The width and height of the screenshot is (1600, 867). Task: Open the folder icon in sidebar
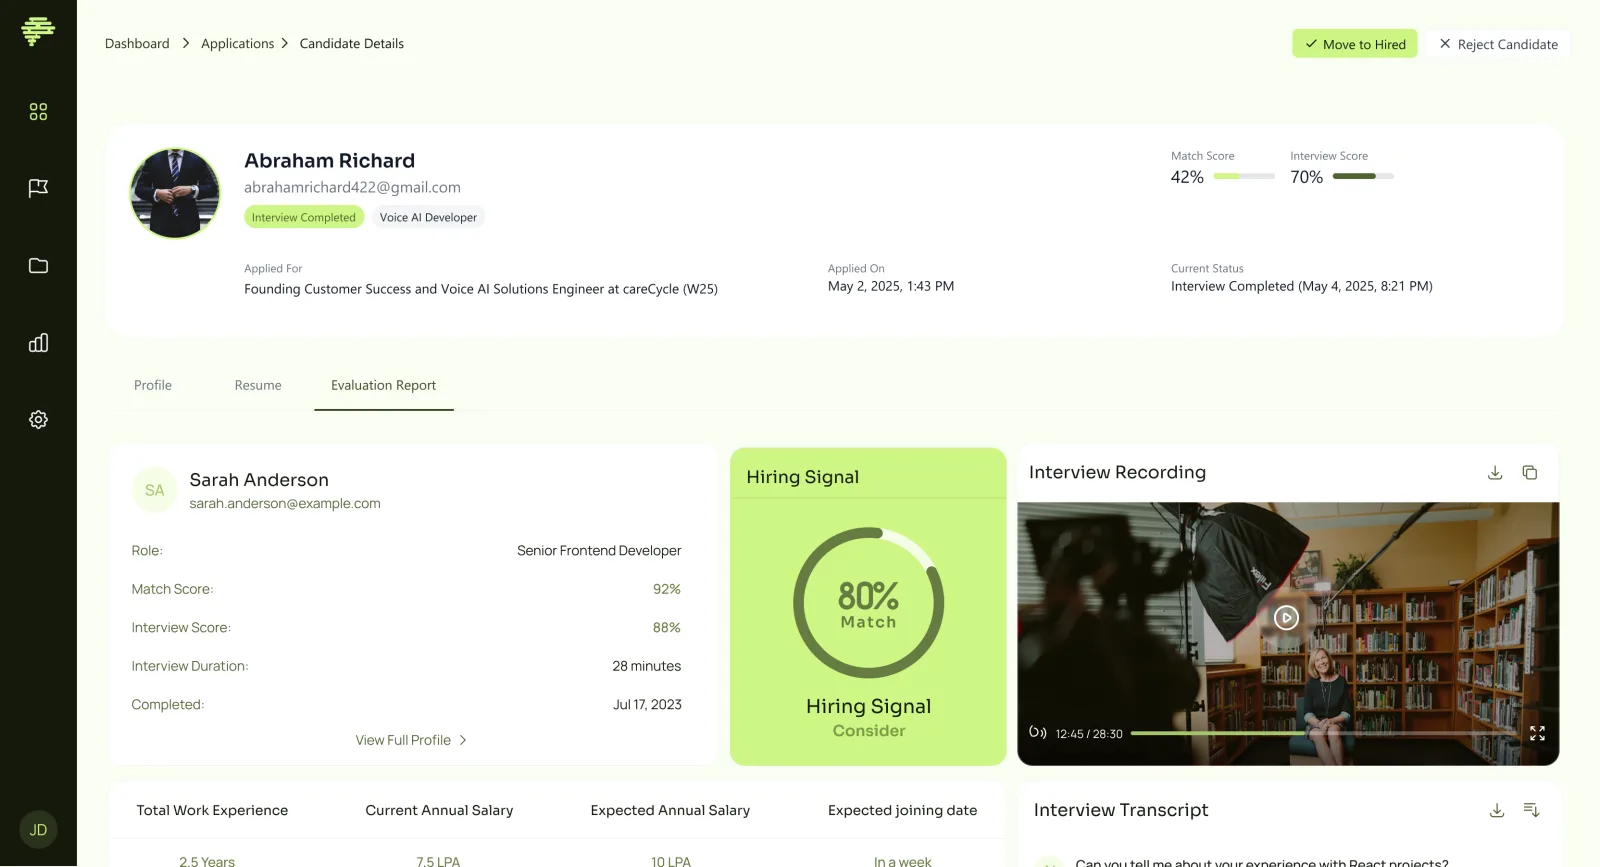[x=38, y=265]
